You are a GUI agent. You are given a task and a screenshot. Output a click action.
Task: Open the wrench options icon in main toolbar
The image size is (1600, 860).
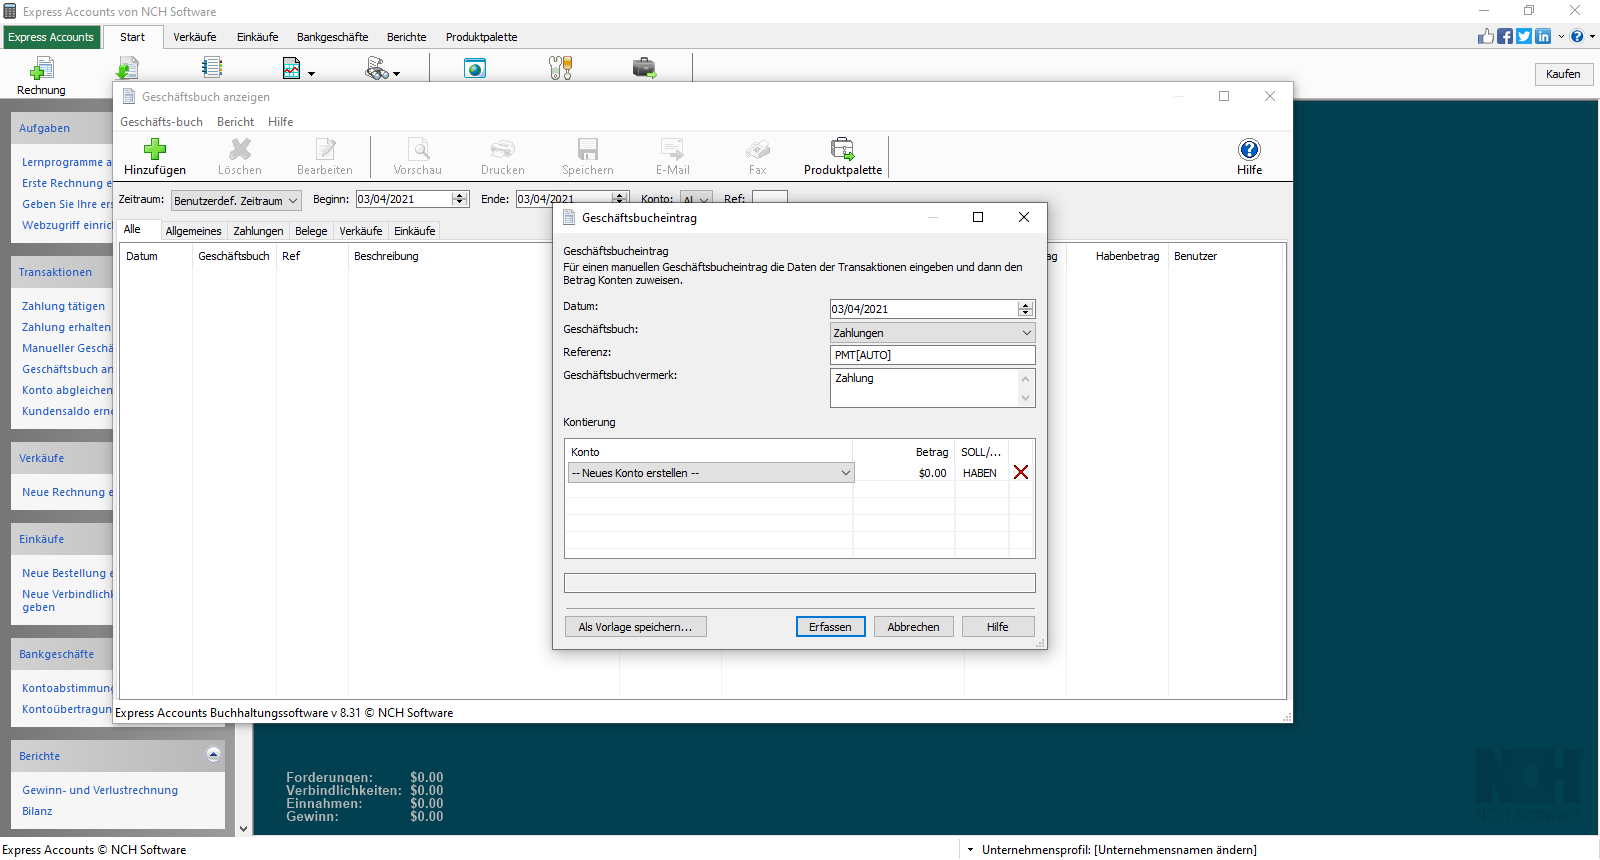(560, 68)
